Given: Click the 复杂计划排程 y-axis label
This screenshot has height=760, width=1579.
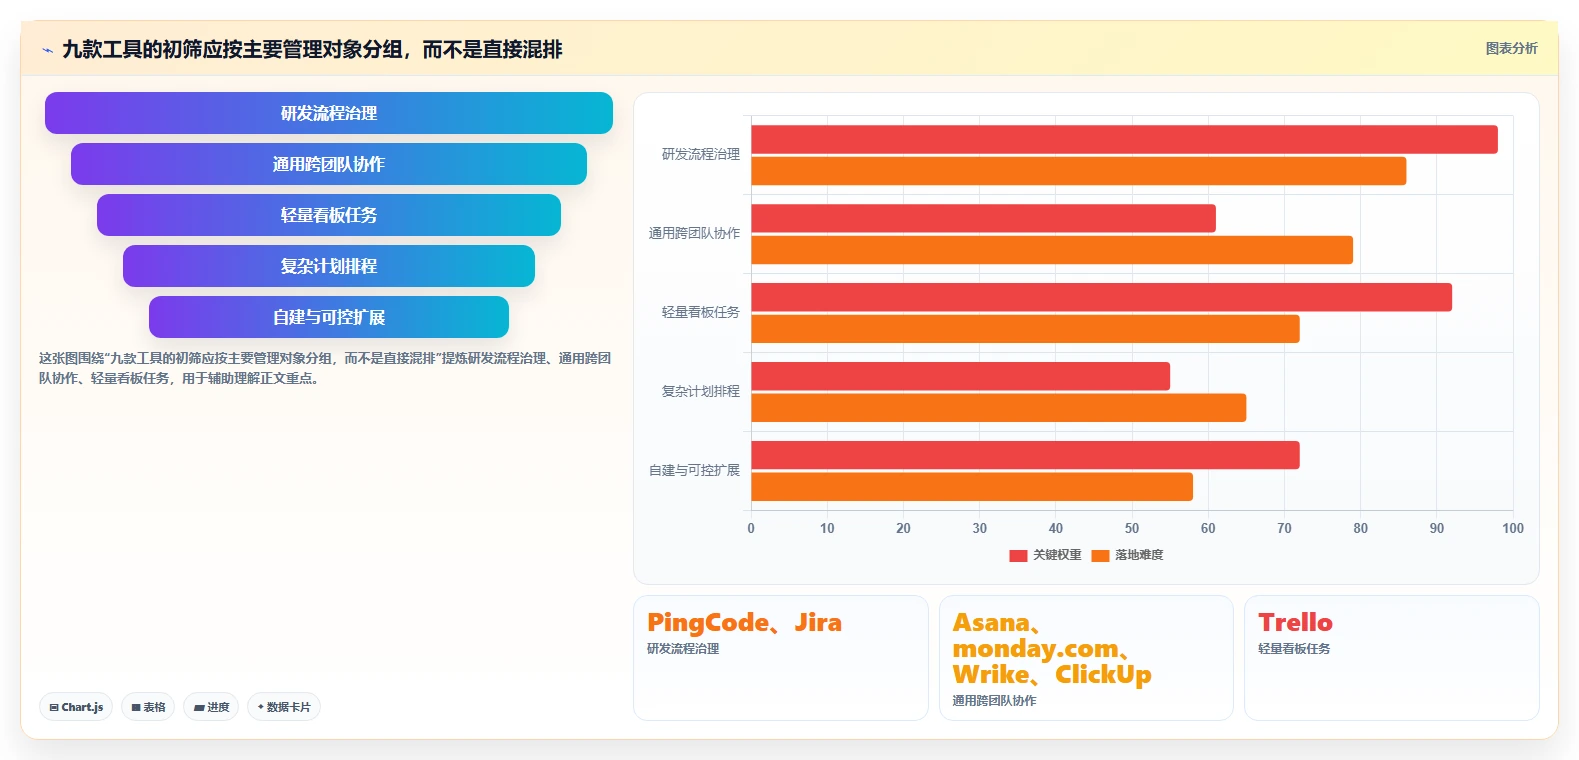Looking at the screenshot, I should pos(700,391).
